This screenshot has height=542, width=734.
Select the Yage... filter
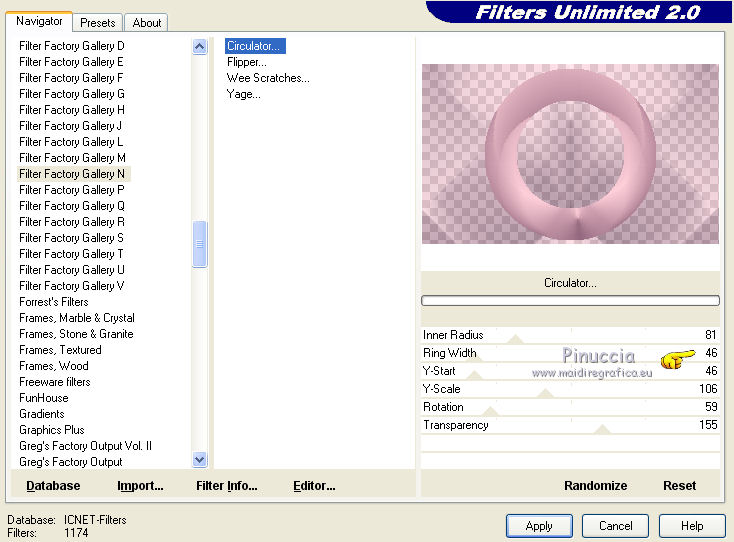coord(243,94)
